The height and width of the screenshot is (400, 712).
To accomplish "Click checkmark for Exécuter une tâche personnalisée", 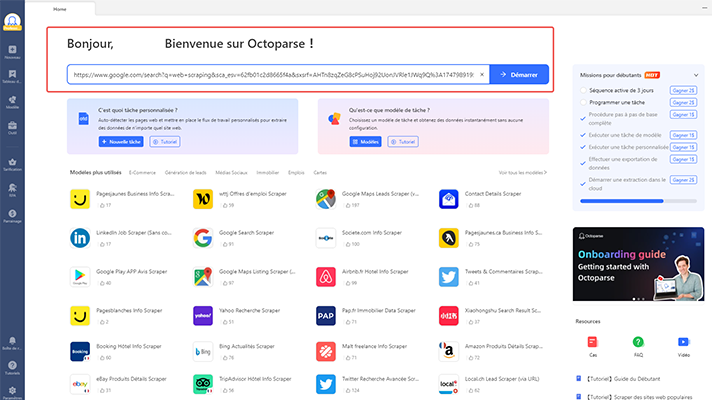I will pyautogui.click(x=583, y=147).
